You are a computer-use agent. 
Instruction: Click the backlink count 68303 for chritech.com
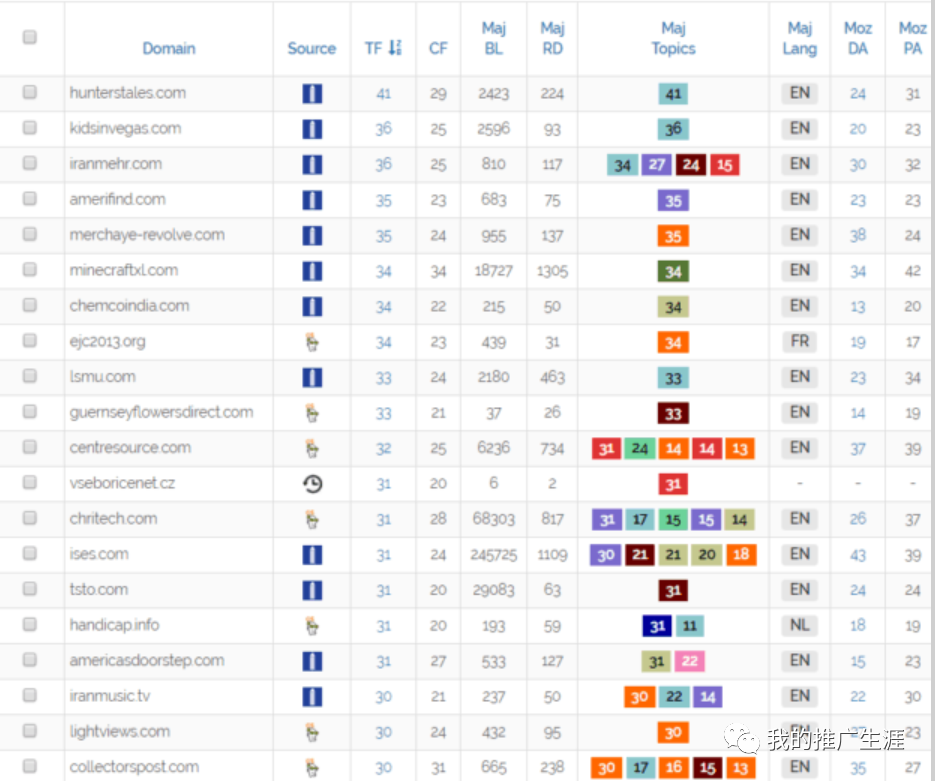494,519
